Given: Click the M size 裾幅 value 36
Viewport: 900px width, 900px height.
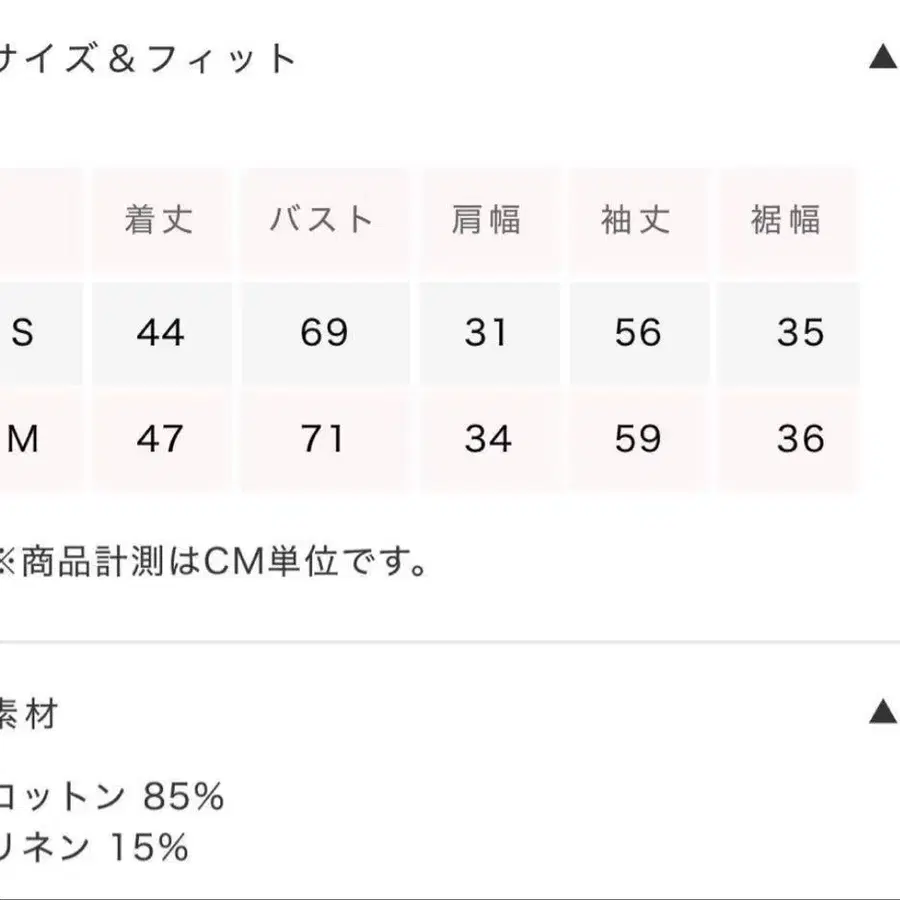Looking at the screenshot, I should (x=800, y=439).
